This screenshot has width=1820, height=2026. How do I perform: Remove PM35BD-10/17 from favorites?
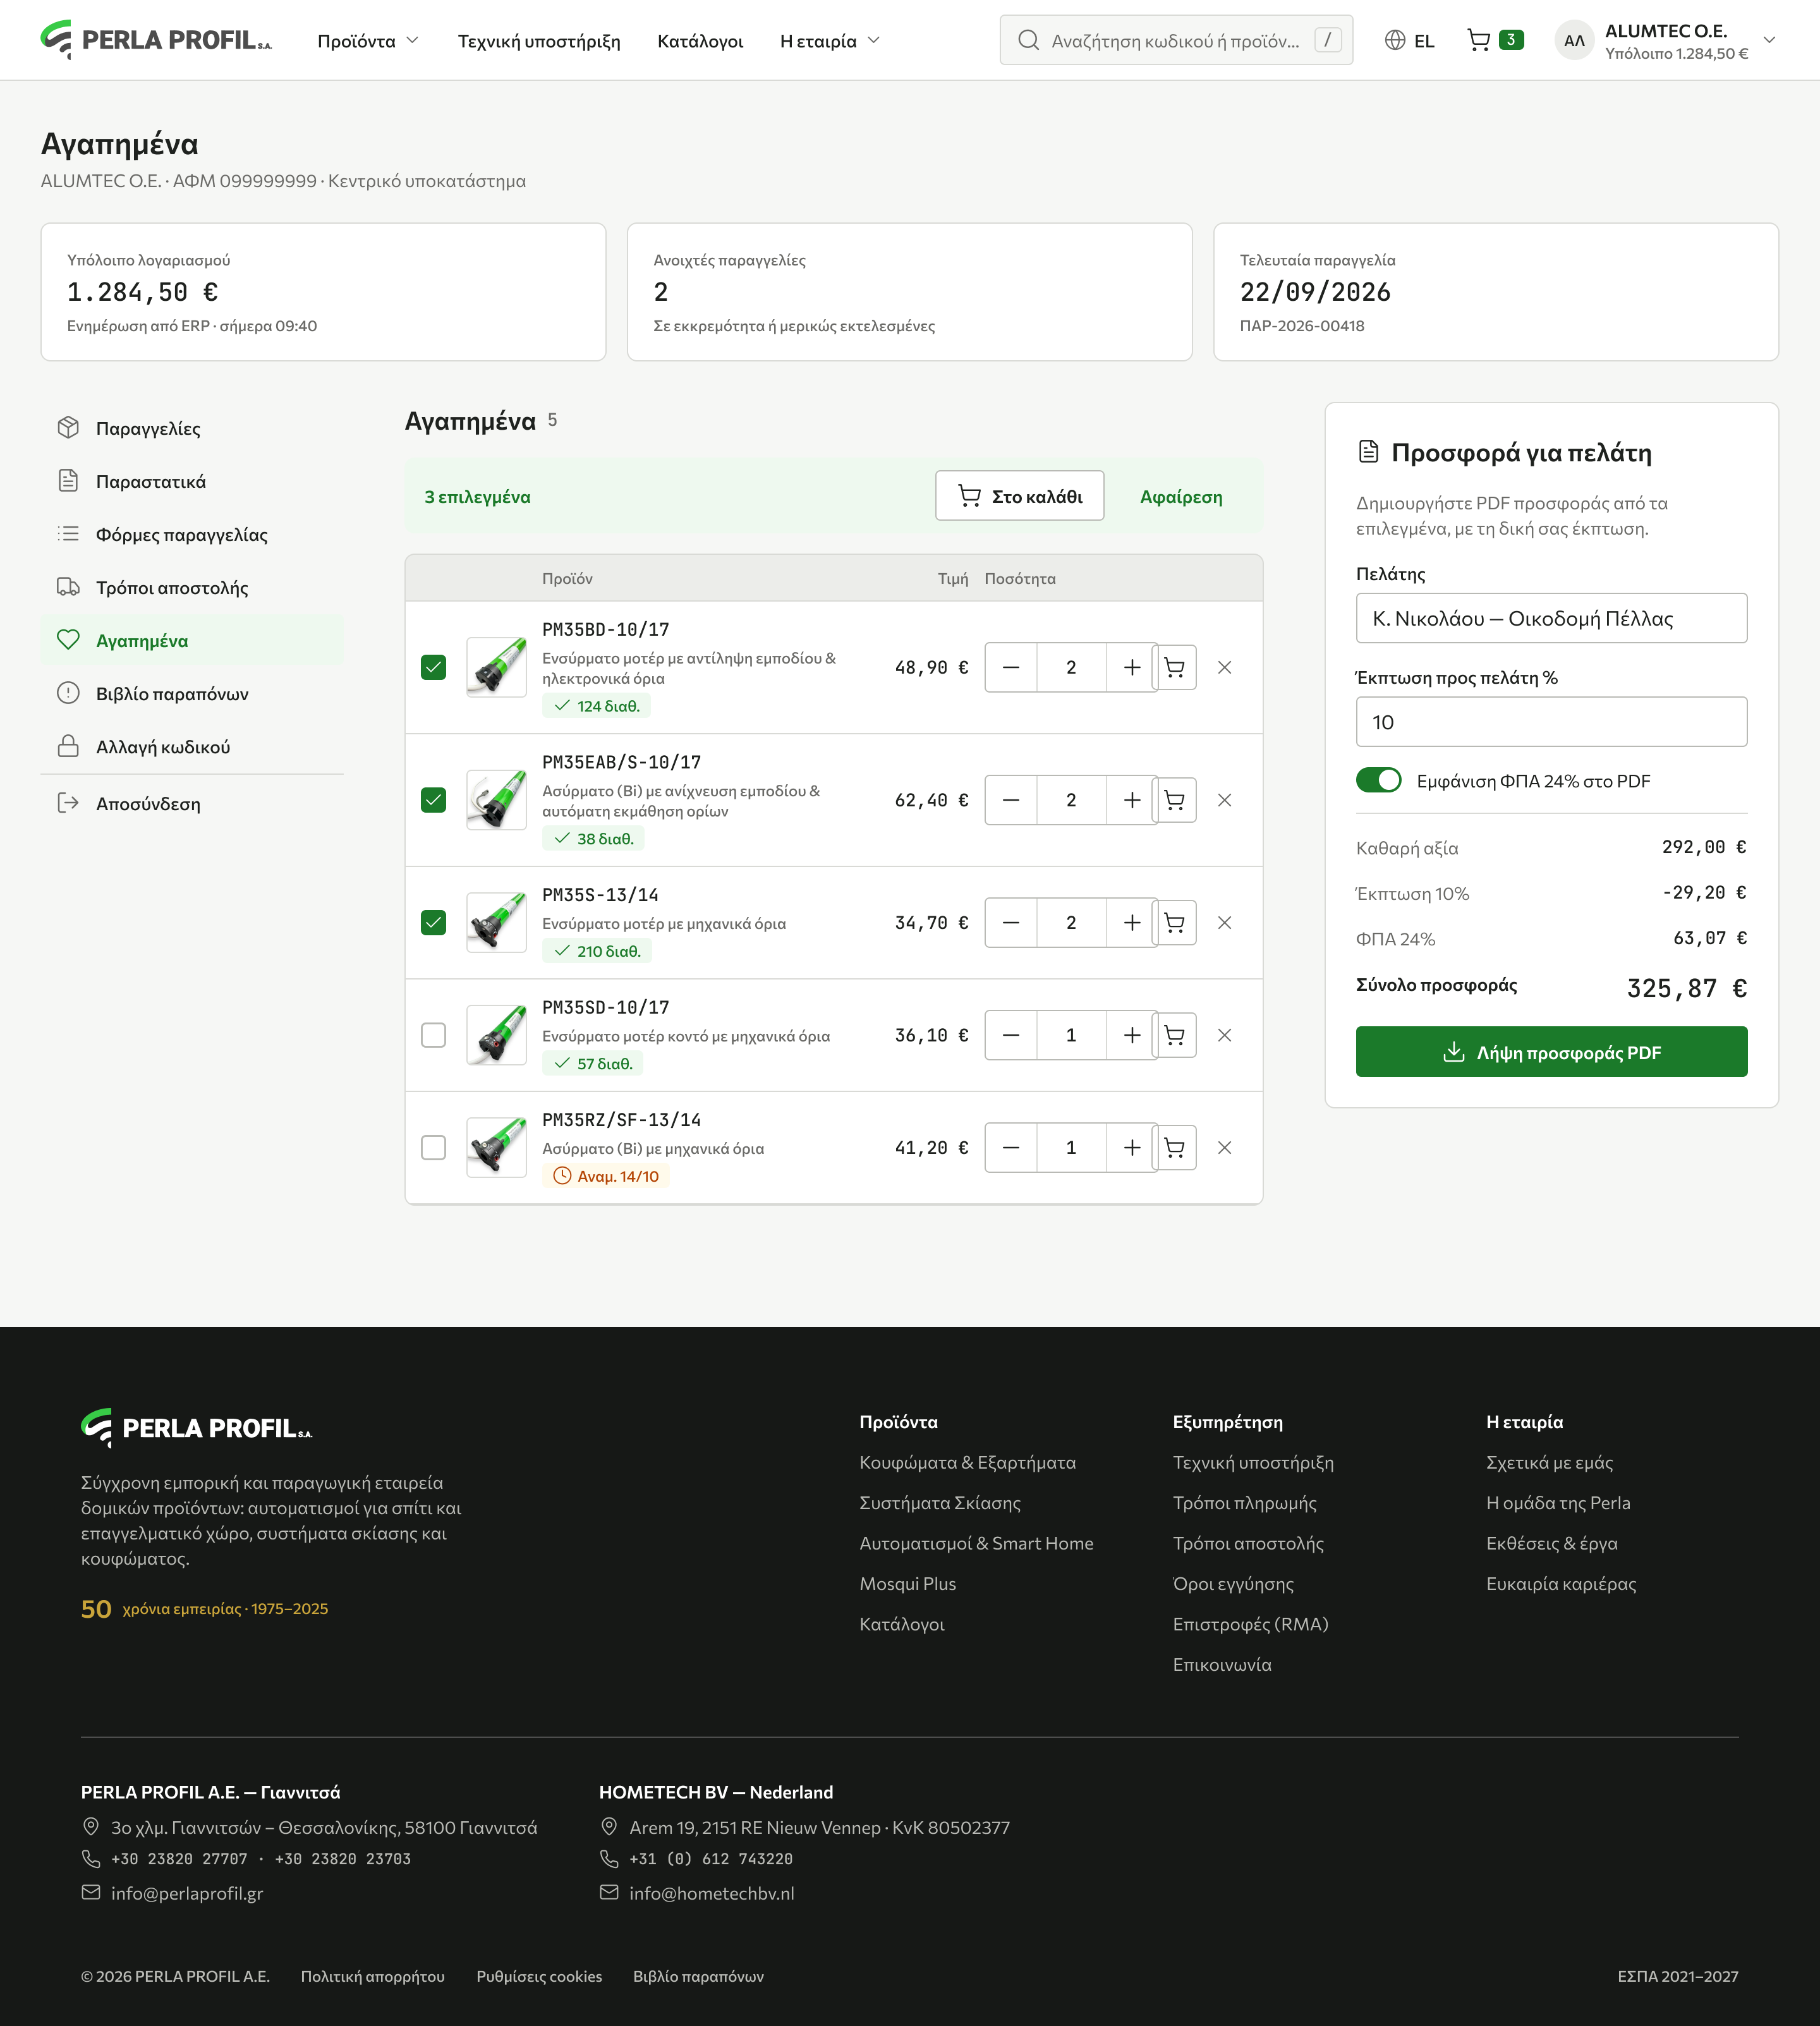pyautogui.click(x=1224, y=667)
